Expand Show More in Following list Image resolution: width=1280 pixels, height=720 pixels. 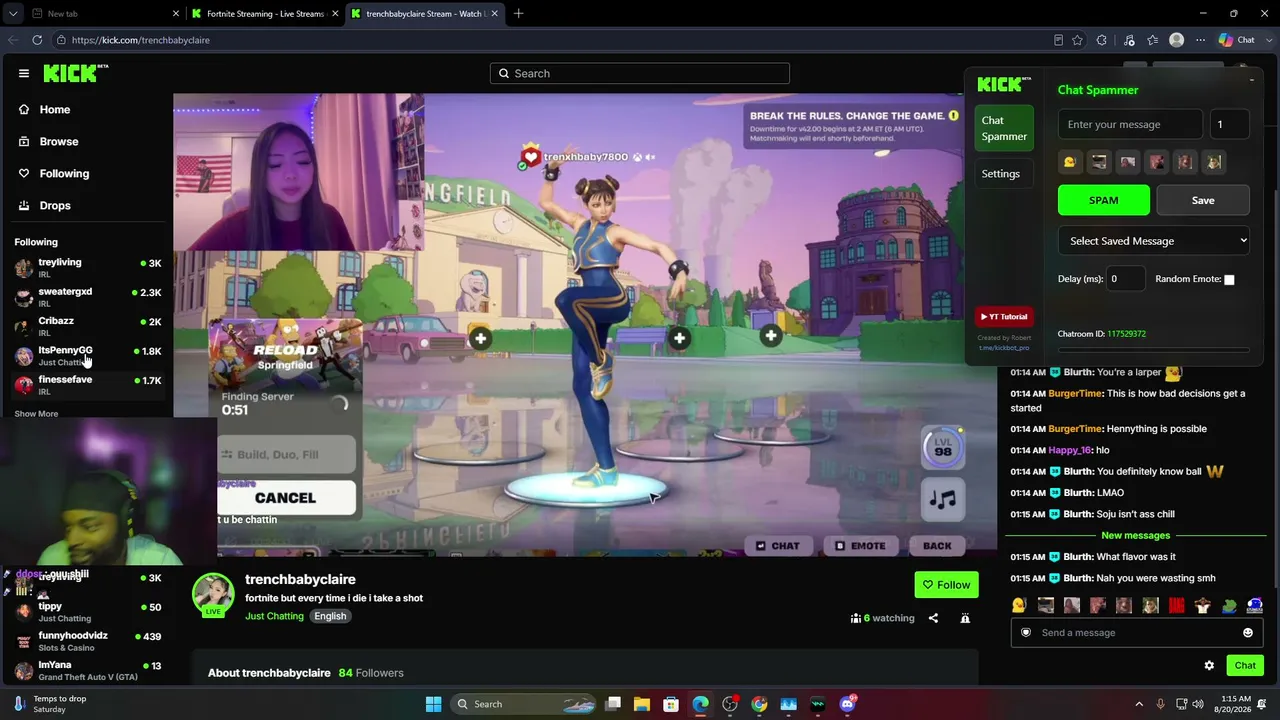coord(36,413)
